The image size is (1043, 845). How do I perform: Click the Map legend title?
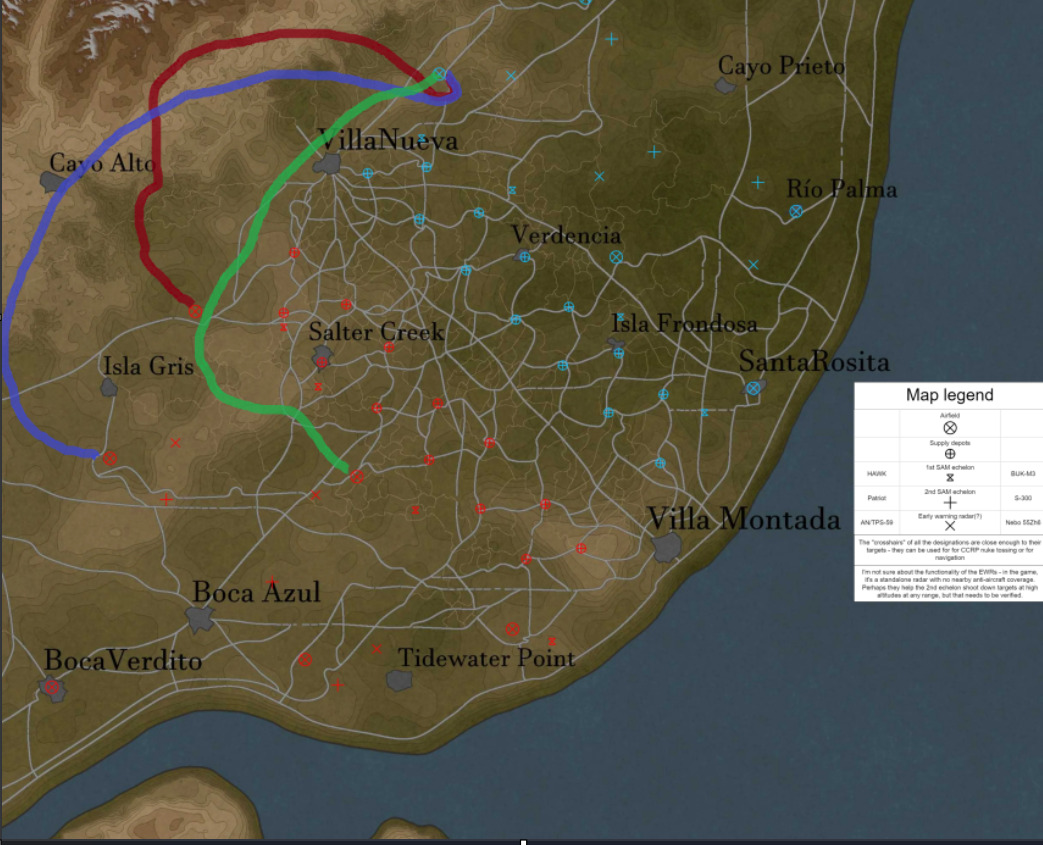[x=949, y=395]
